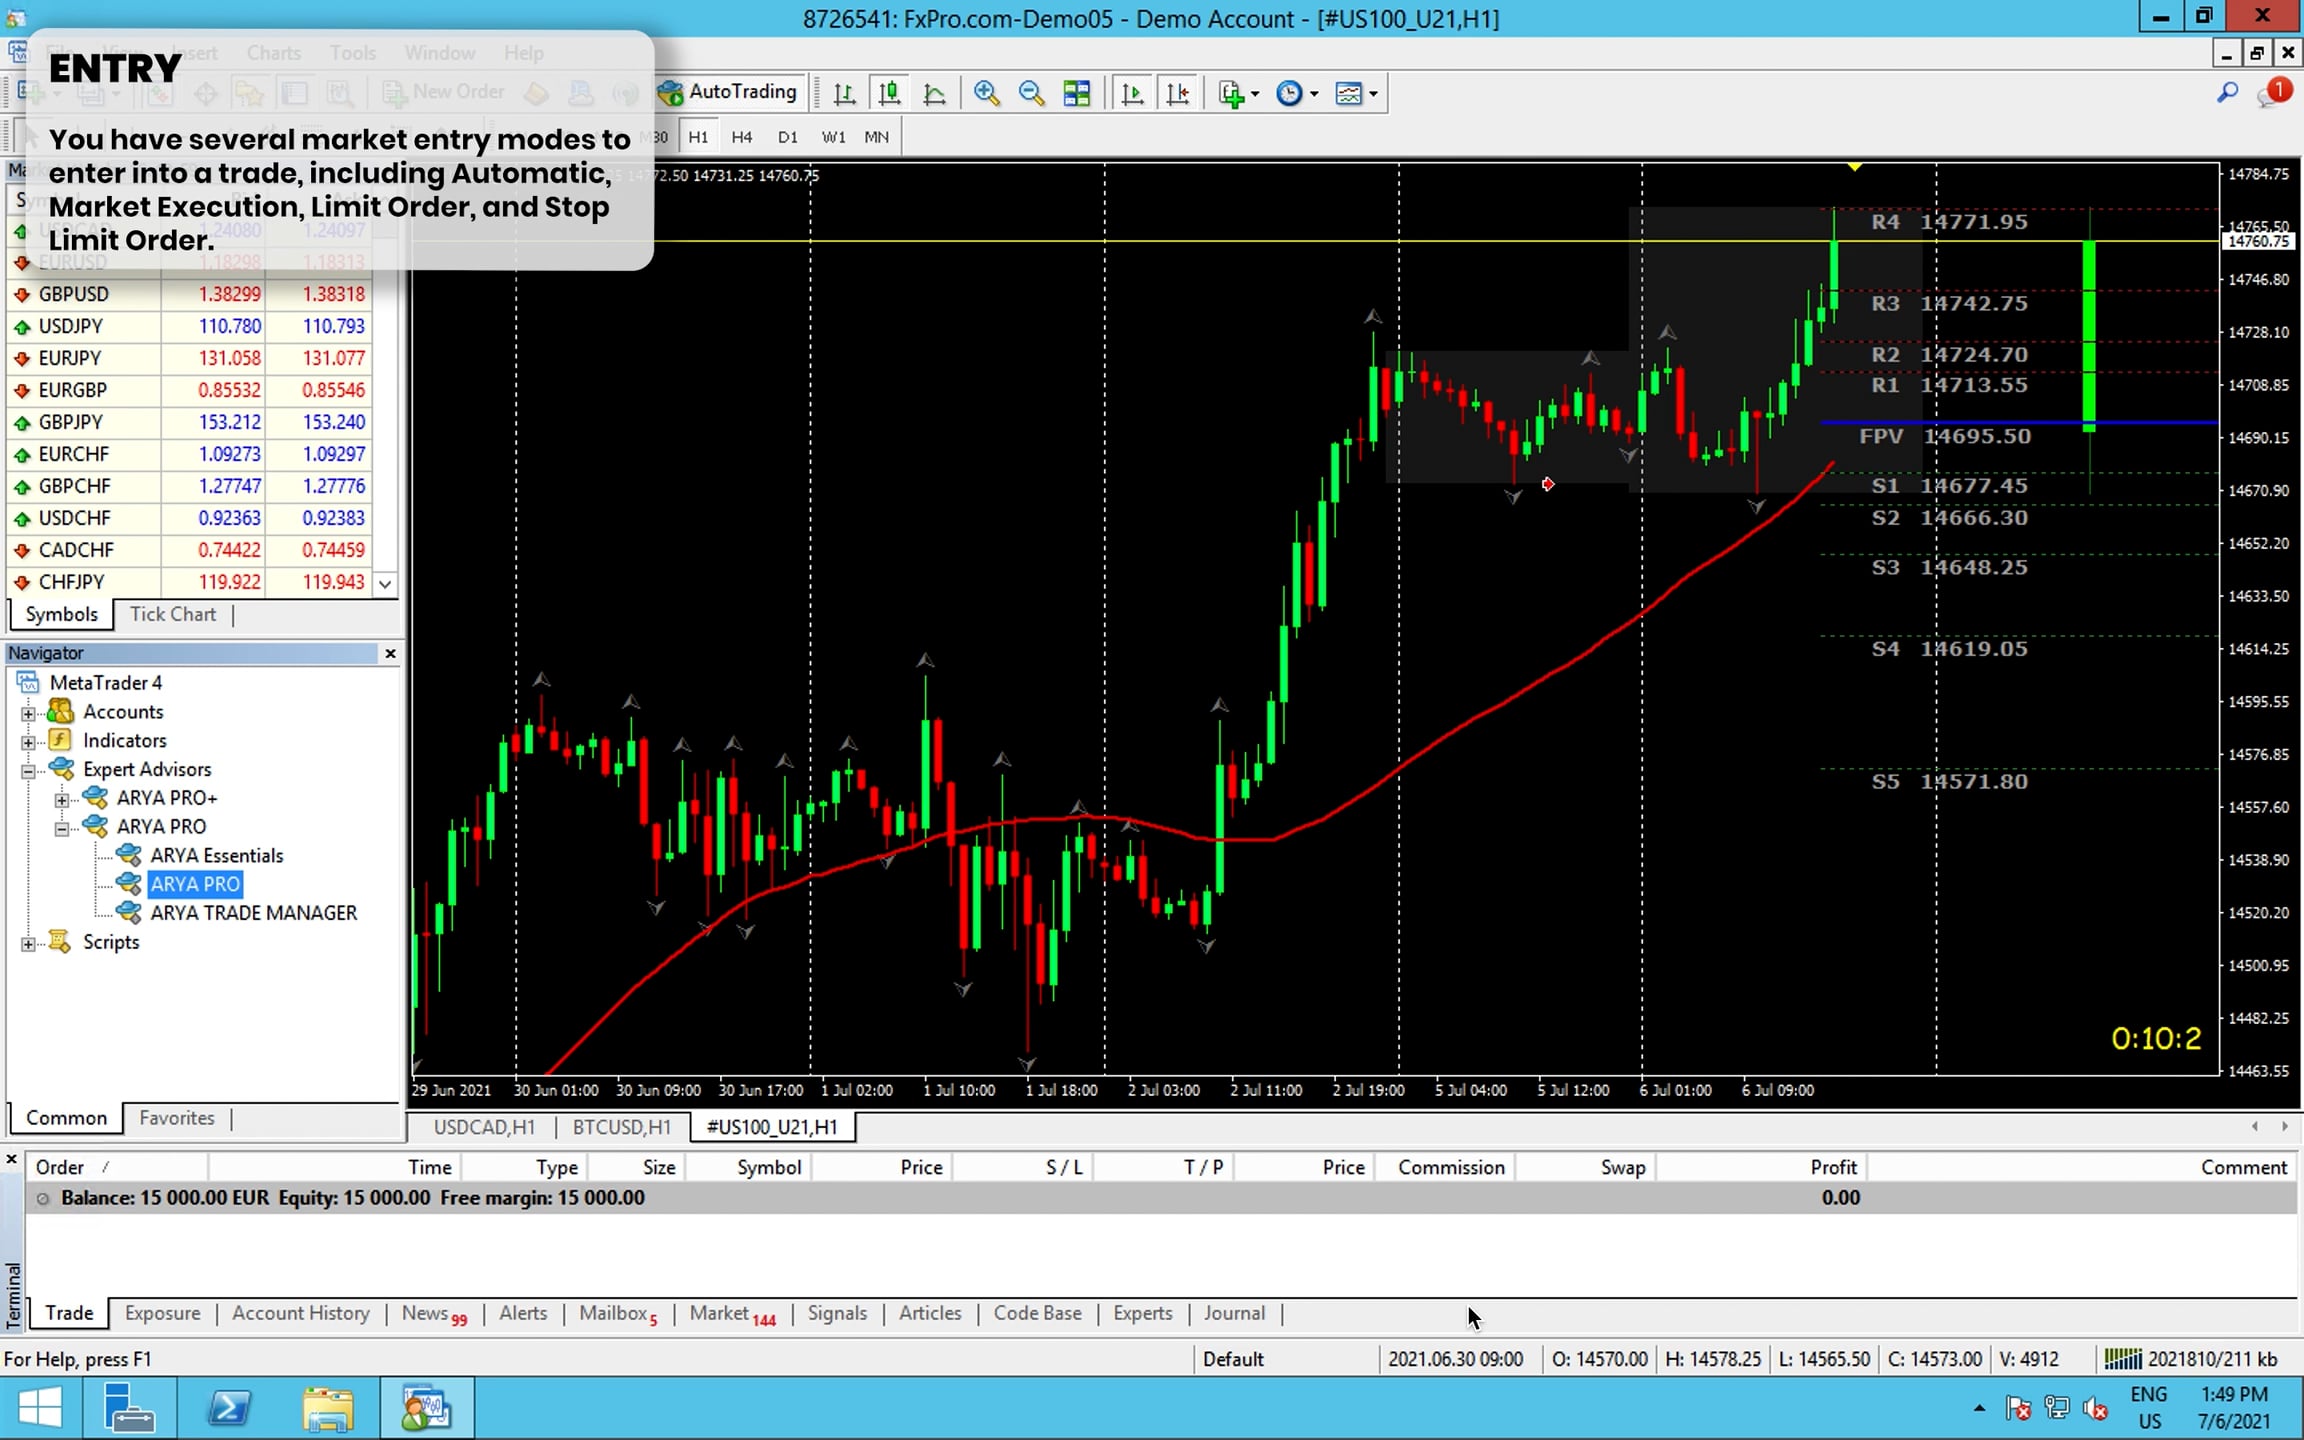Select candlestick chart mode
The width and height of the screenshot is (2304, 1440).
point(889,93)
